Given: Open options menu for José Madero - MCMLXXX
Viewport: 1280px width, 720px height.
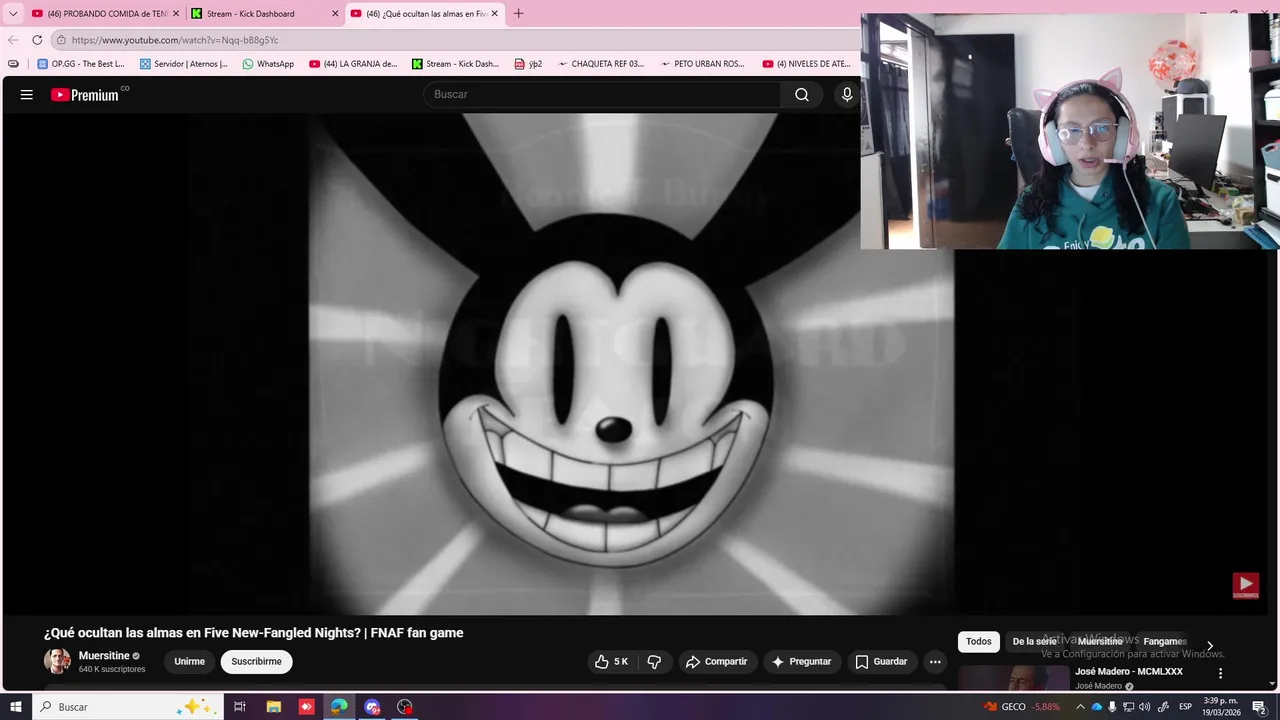Looking at the screenshot, I should 1220,674.
